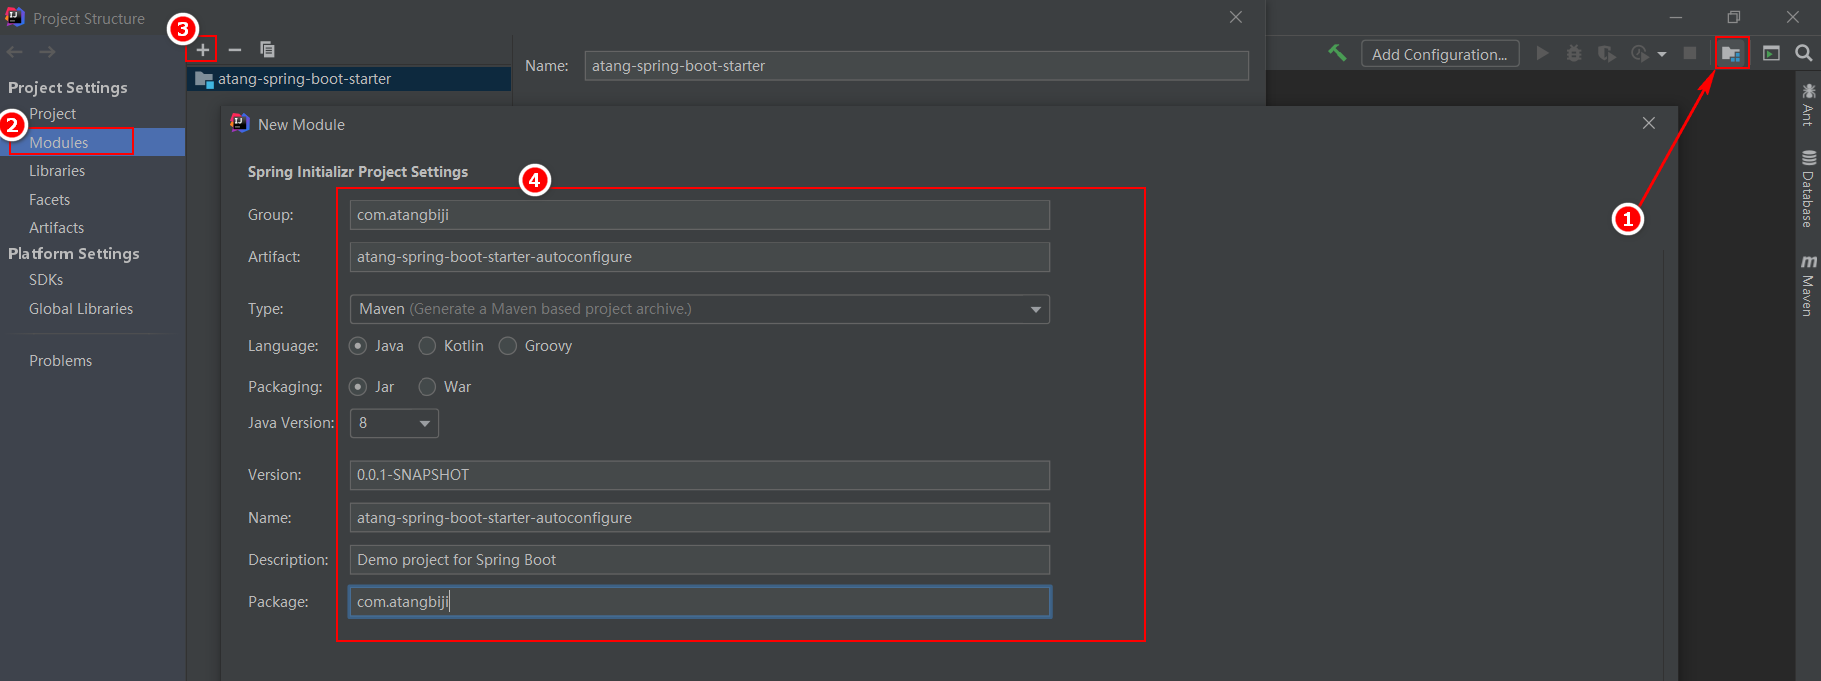Screen dimensions: 1821x681
Task: Click the Description input field
Action: (700, 560)
